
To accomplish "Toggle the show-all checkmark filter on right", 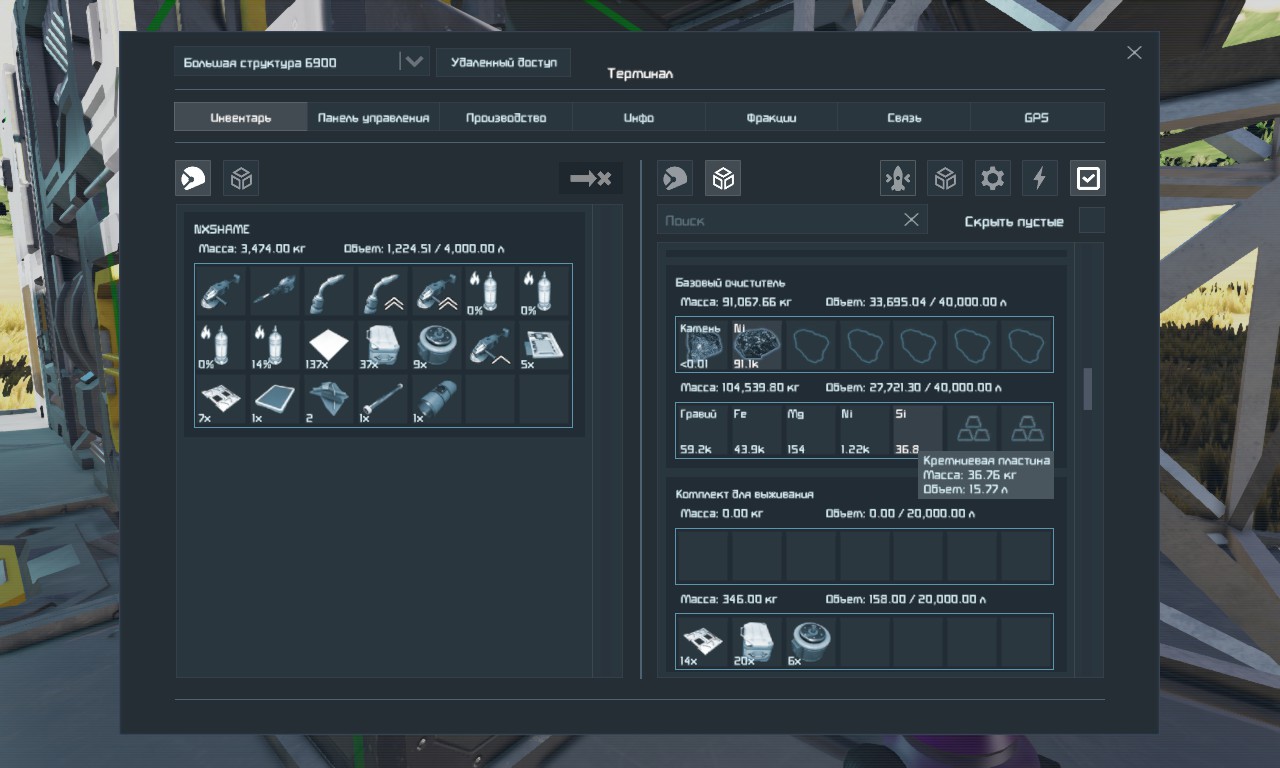I will pos(1087,178).
